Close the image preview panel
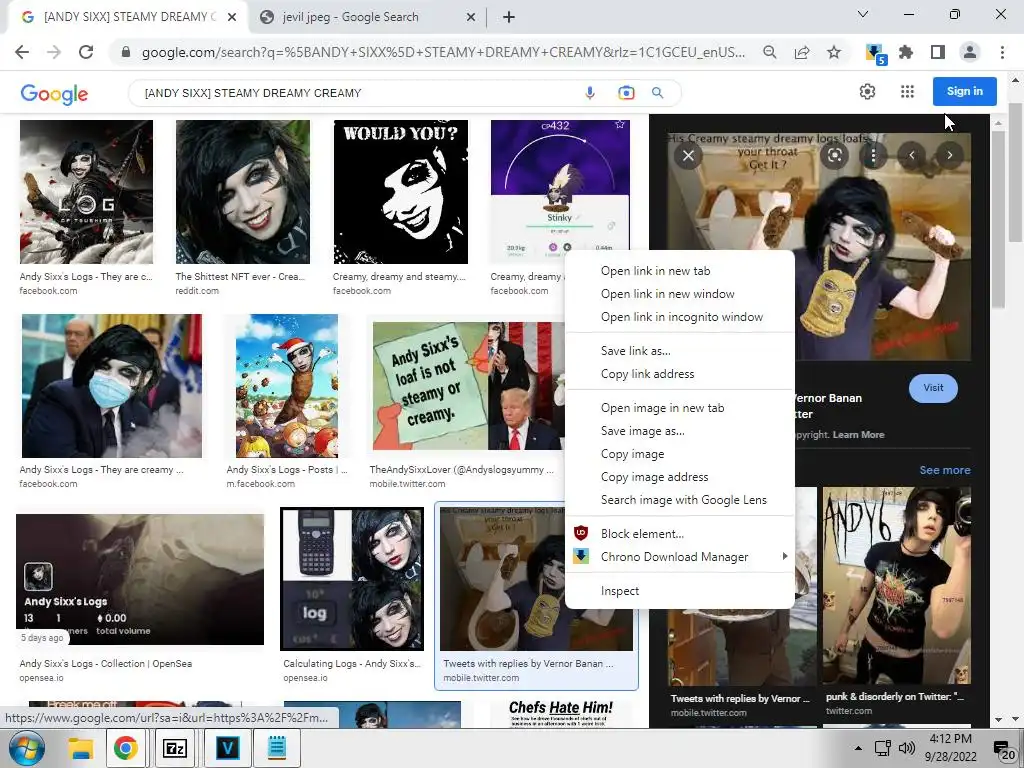The image size is (1024, 768). coord(688,155)
